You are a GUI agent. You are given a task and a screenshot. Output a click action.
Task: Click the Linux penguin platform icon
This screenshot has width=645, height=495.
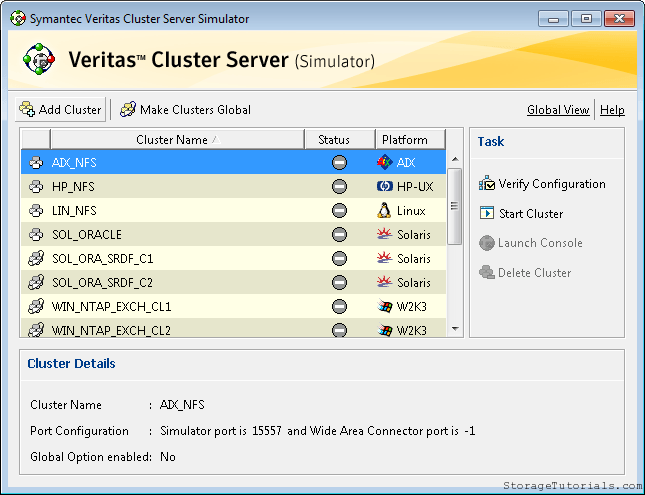pyautogui.click(x=384, y=210)
